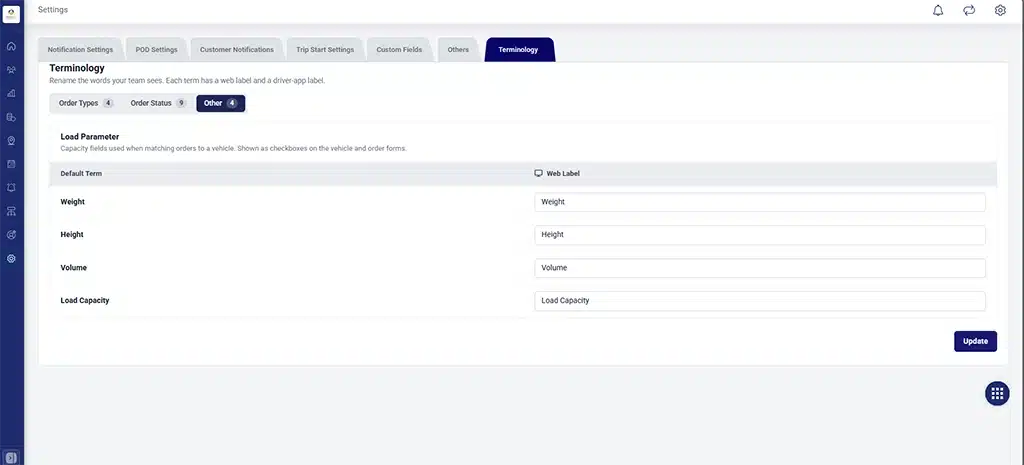Click the "Load Capacity" default term text
This screenshot has width=1024, height=465.
pyautogui.click(x=85, y=300)
